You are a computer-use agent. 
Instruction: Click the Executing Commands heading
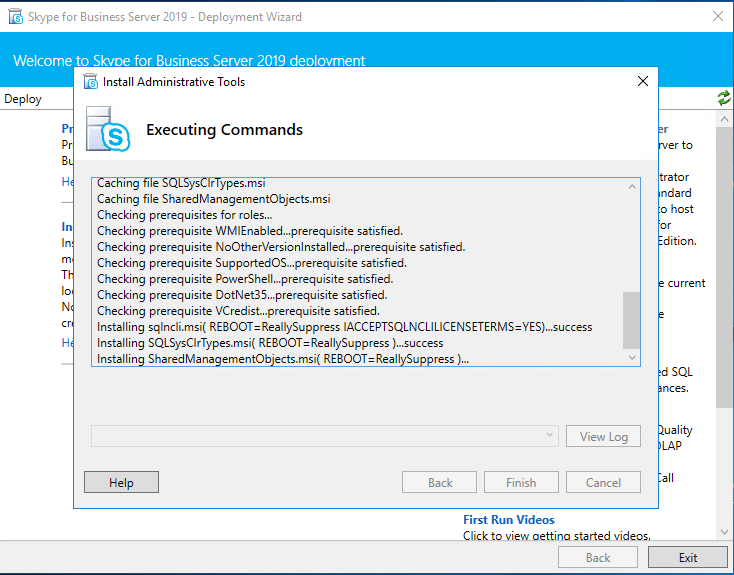(x=224, y=130)
